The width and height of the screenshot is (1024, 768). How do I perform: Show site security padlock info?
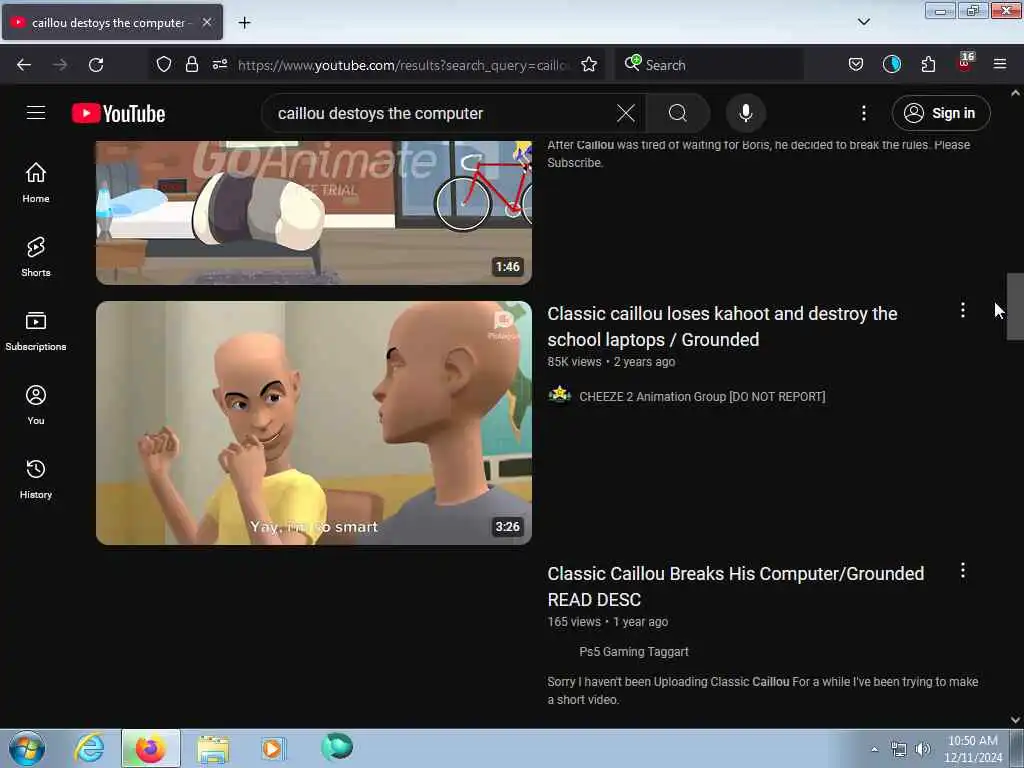tap(191, 64)
